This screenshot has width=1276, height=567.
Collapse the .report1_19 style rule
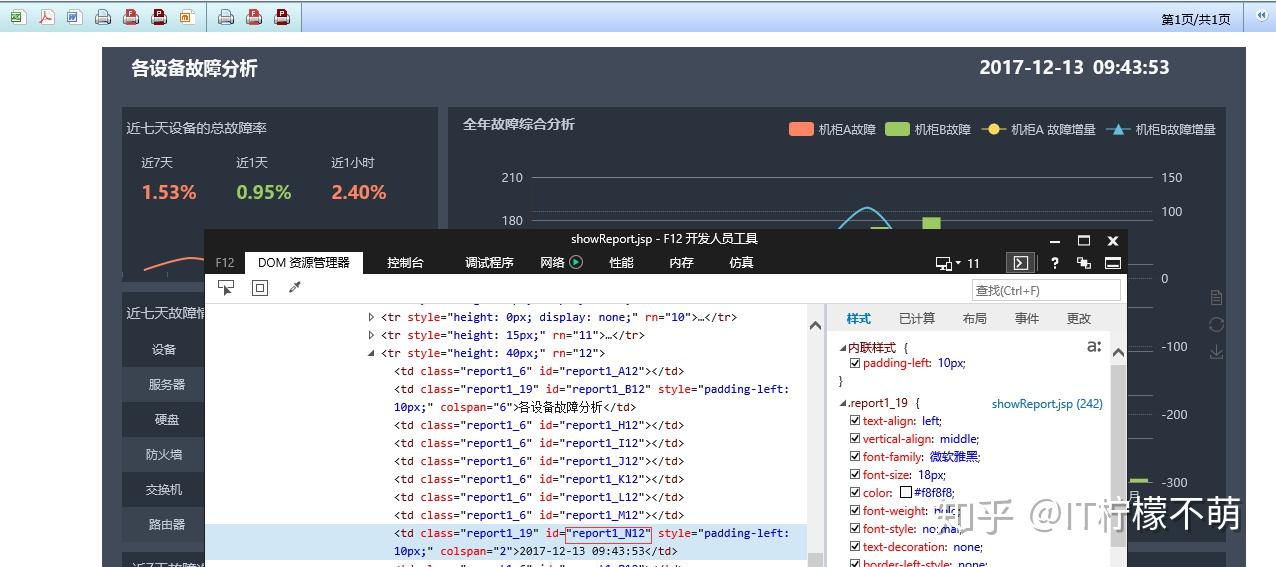coord(842,404)
